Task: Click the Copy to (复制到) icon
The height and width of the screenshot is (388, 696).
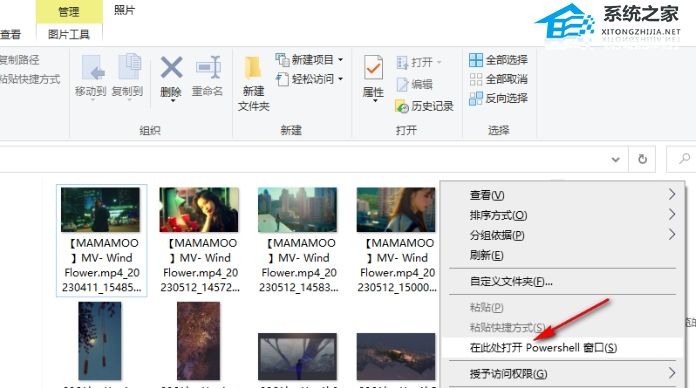Action: (x=129, y=67)
